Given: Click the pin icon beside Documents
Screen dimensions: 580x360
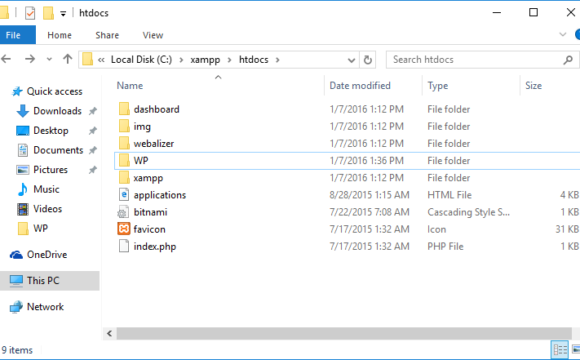Looking at the screenshot, I should coord(92,150).
